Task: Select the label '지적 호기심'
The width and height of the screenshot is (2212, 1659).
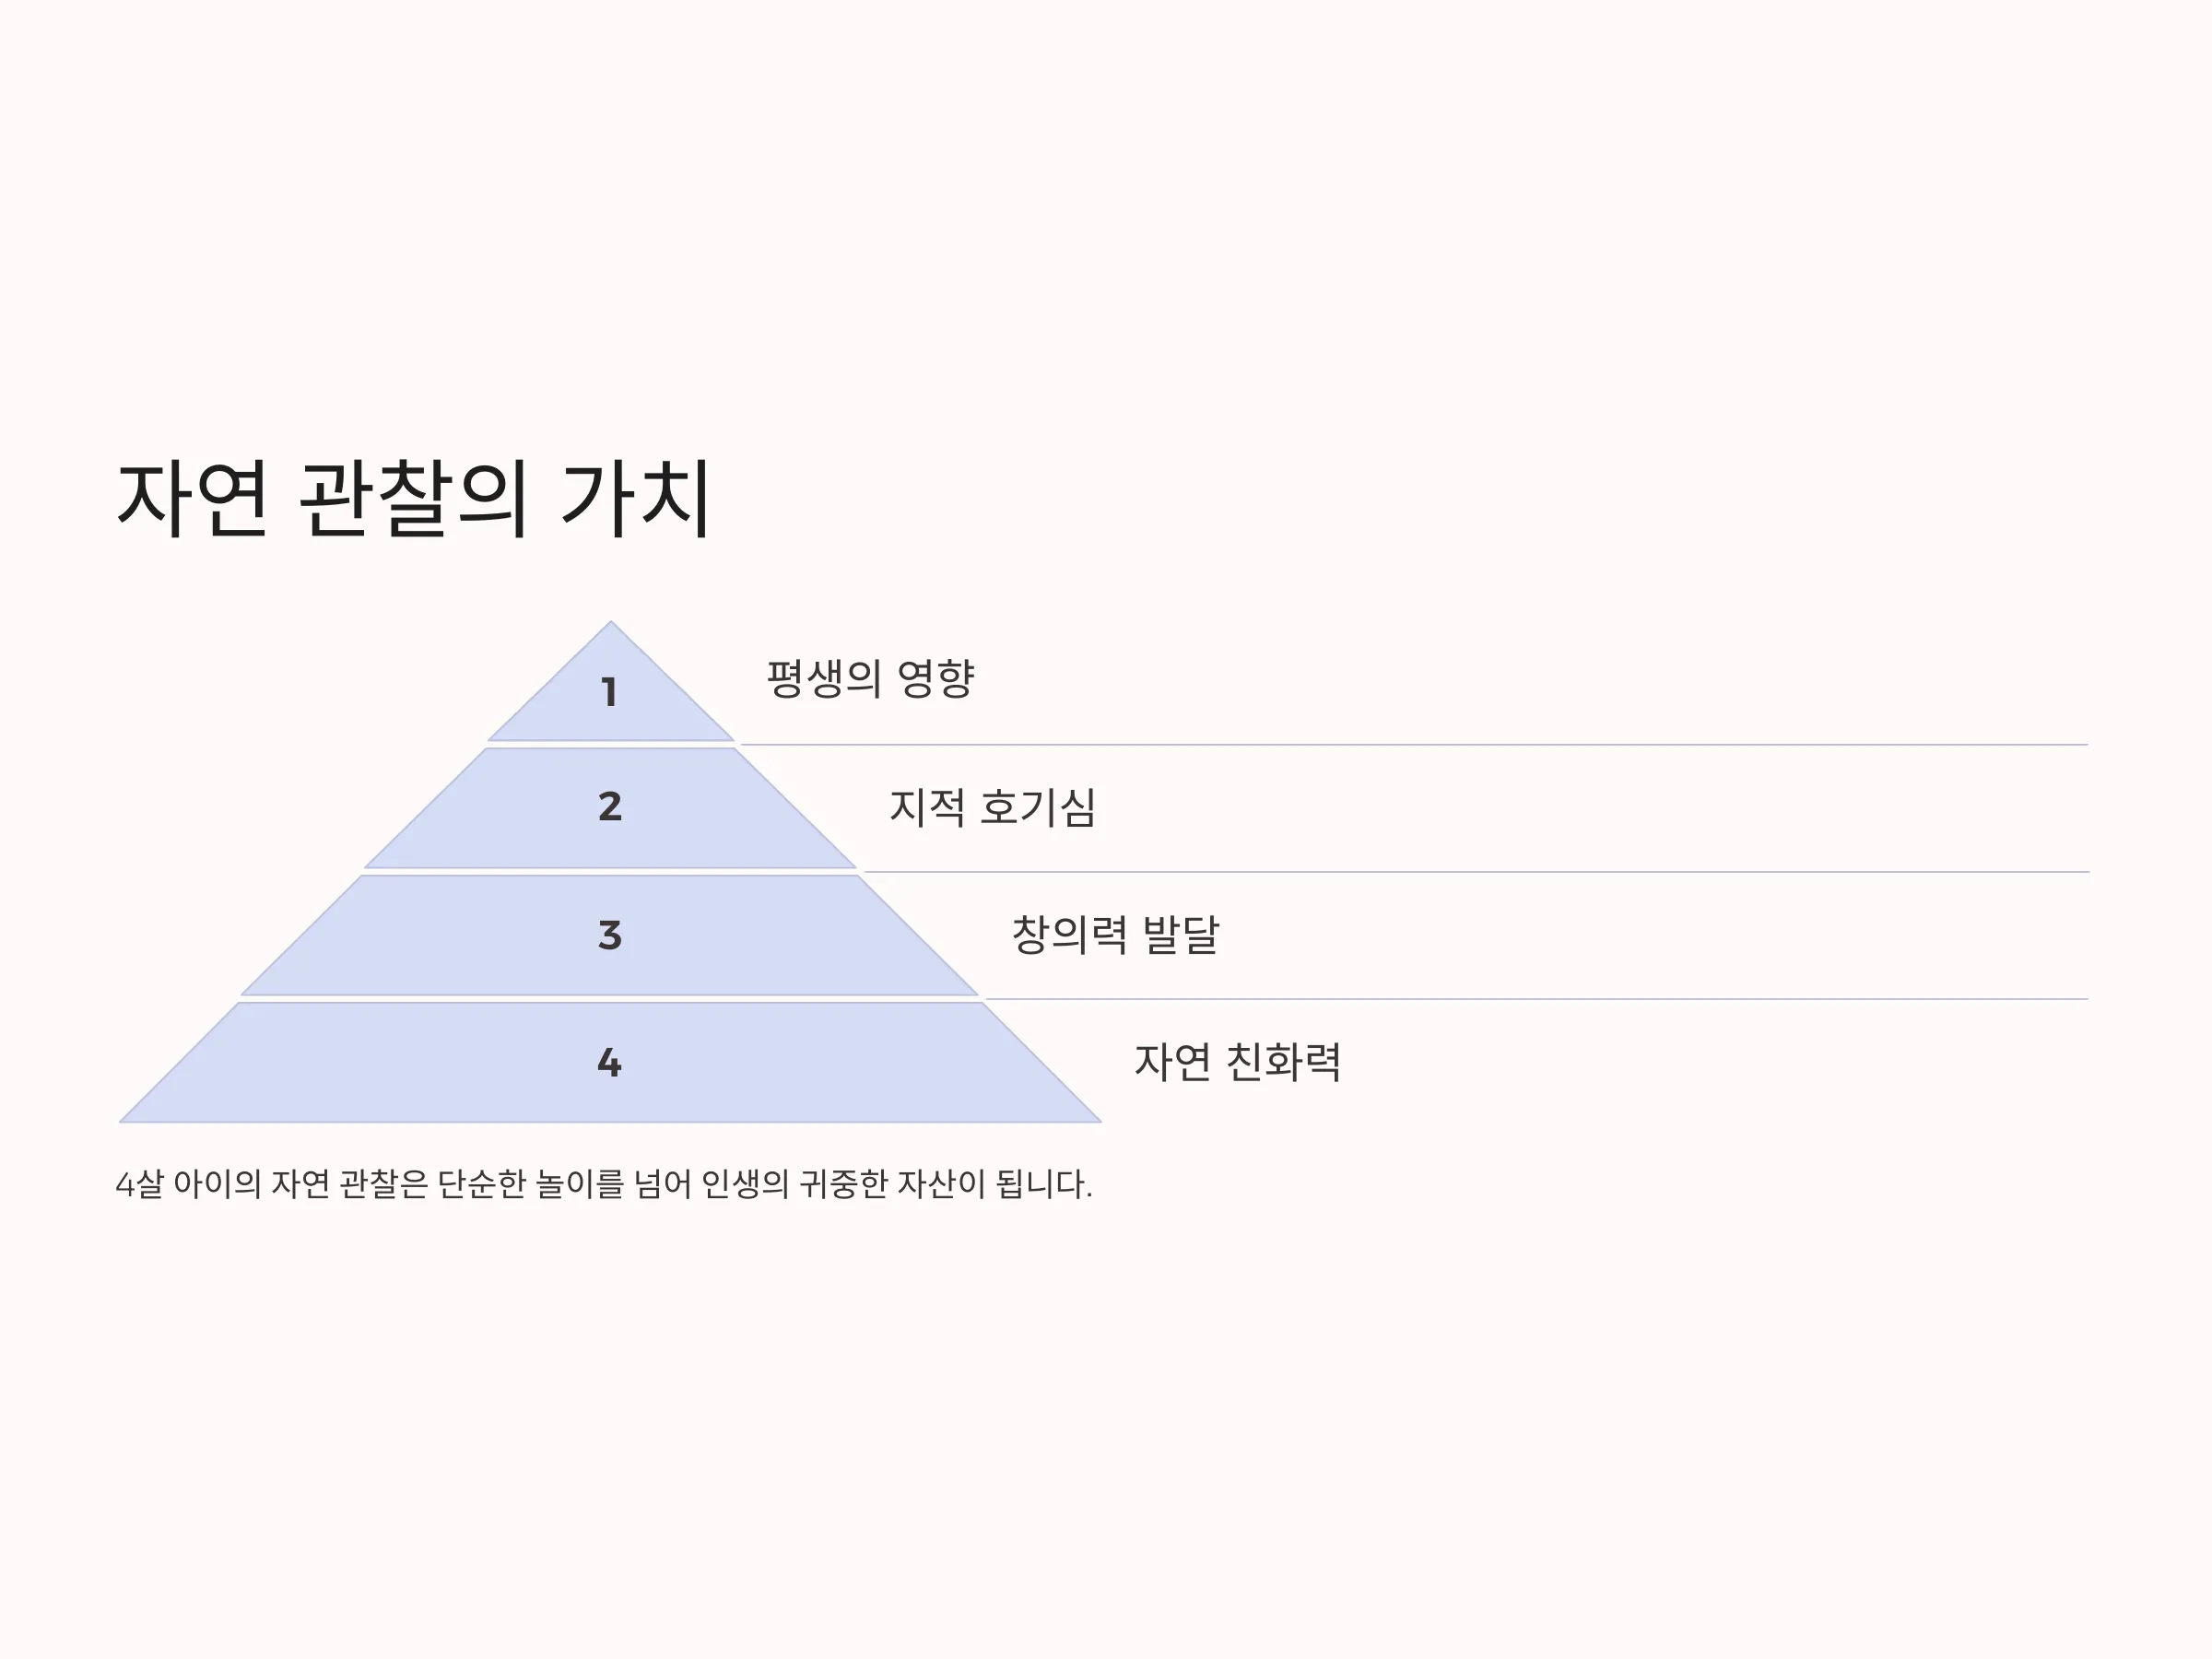Action: [992, 807]
